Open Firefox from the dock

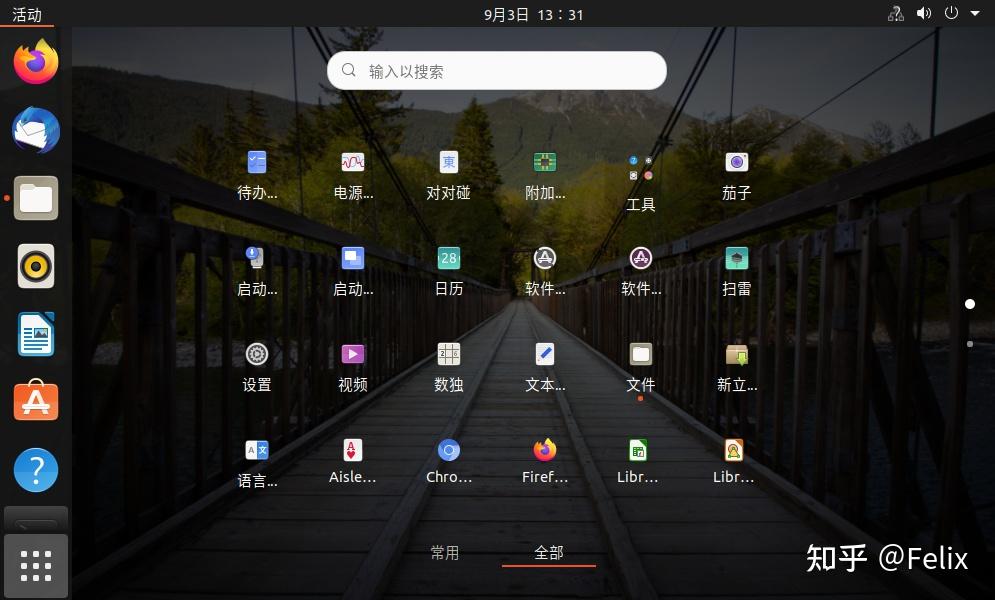coord(35,62)
